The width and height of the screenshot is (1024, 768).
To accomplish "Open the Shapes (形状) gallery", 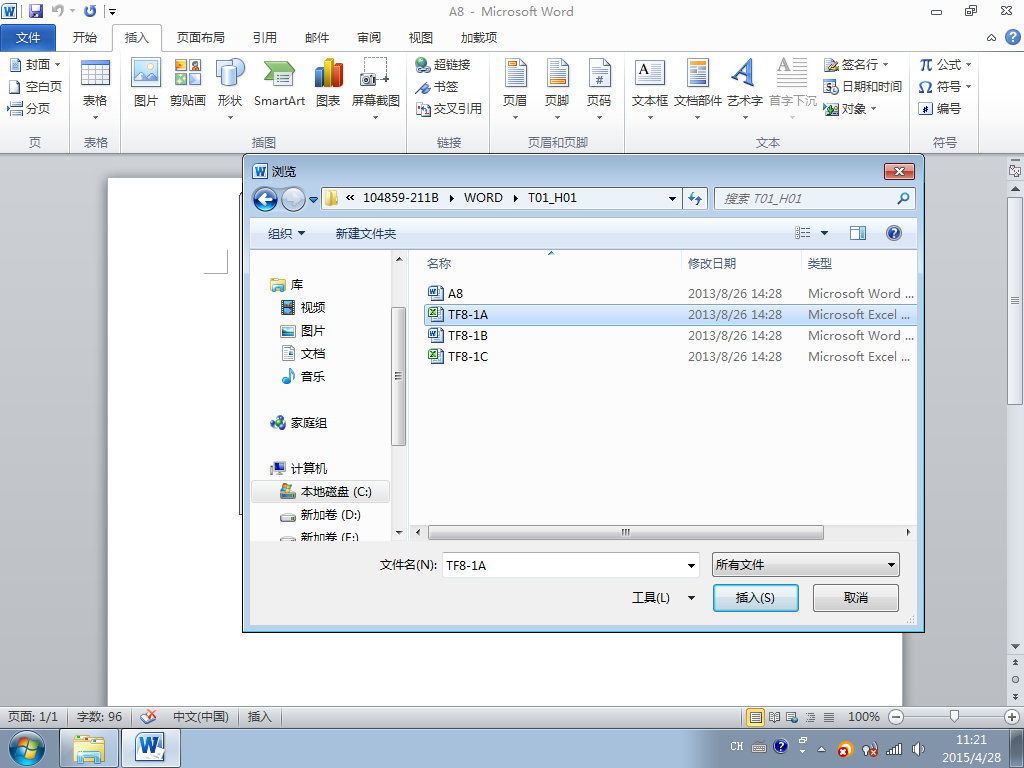I will click(230, 88).
